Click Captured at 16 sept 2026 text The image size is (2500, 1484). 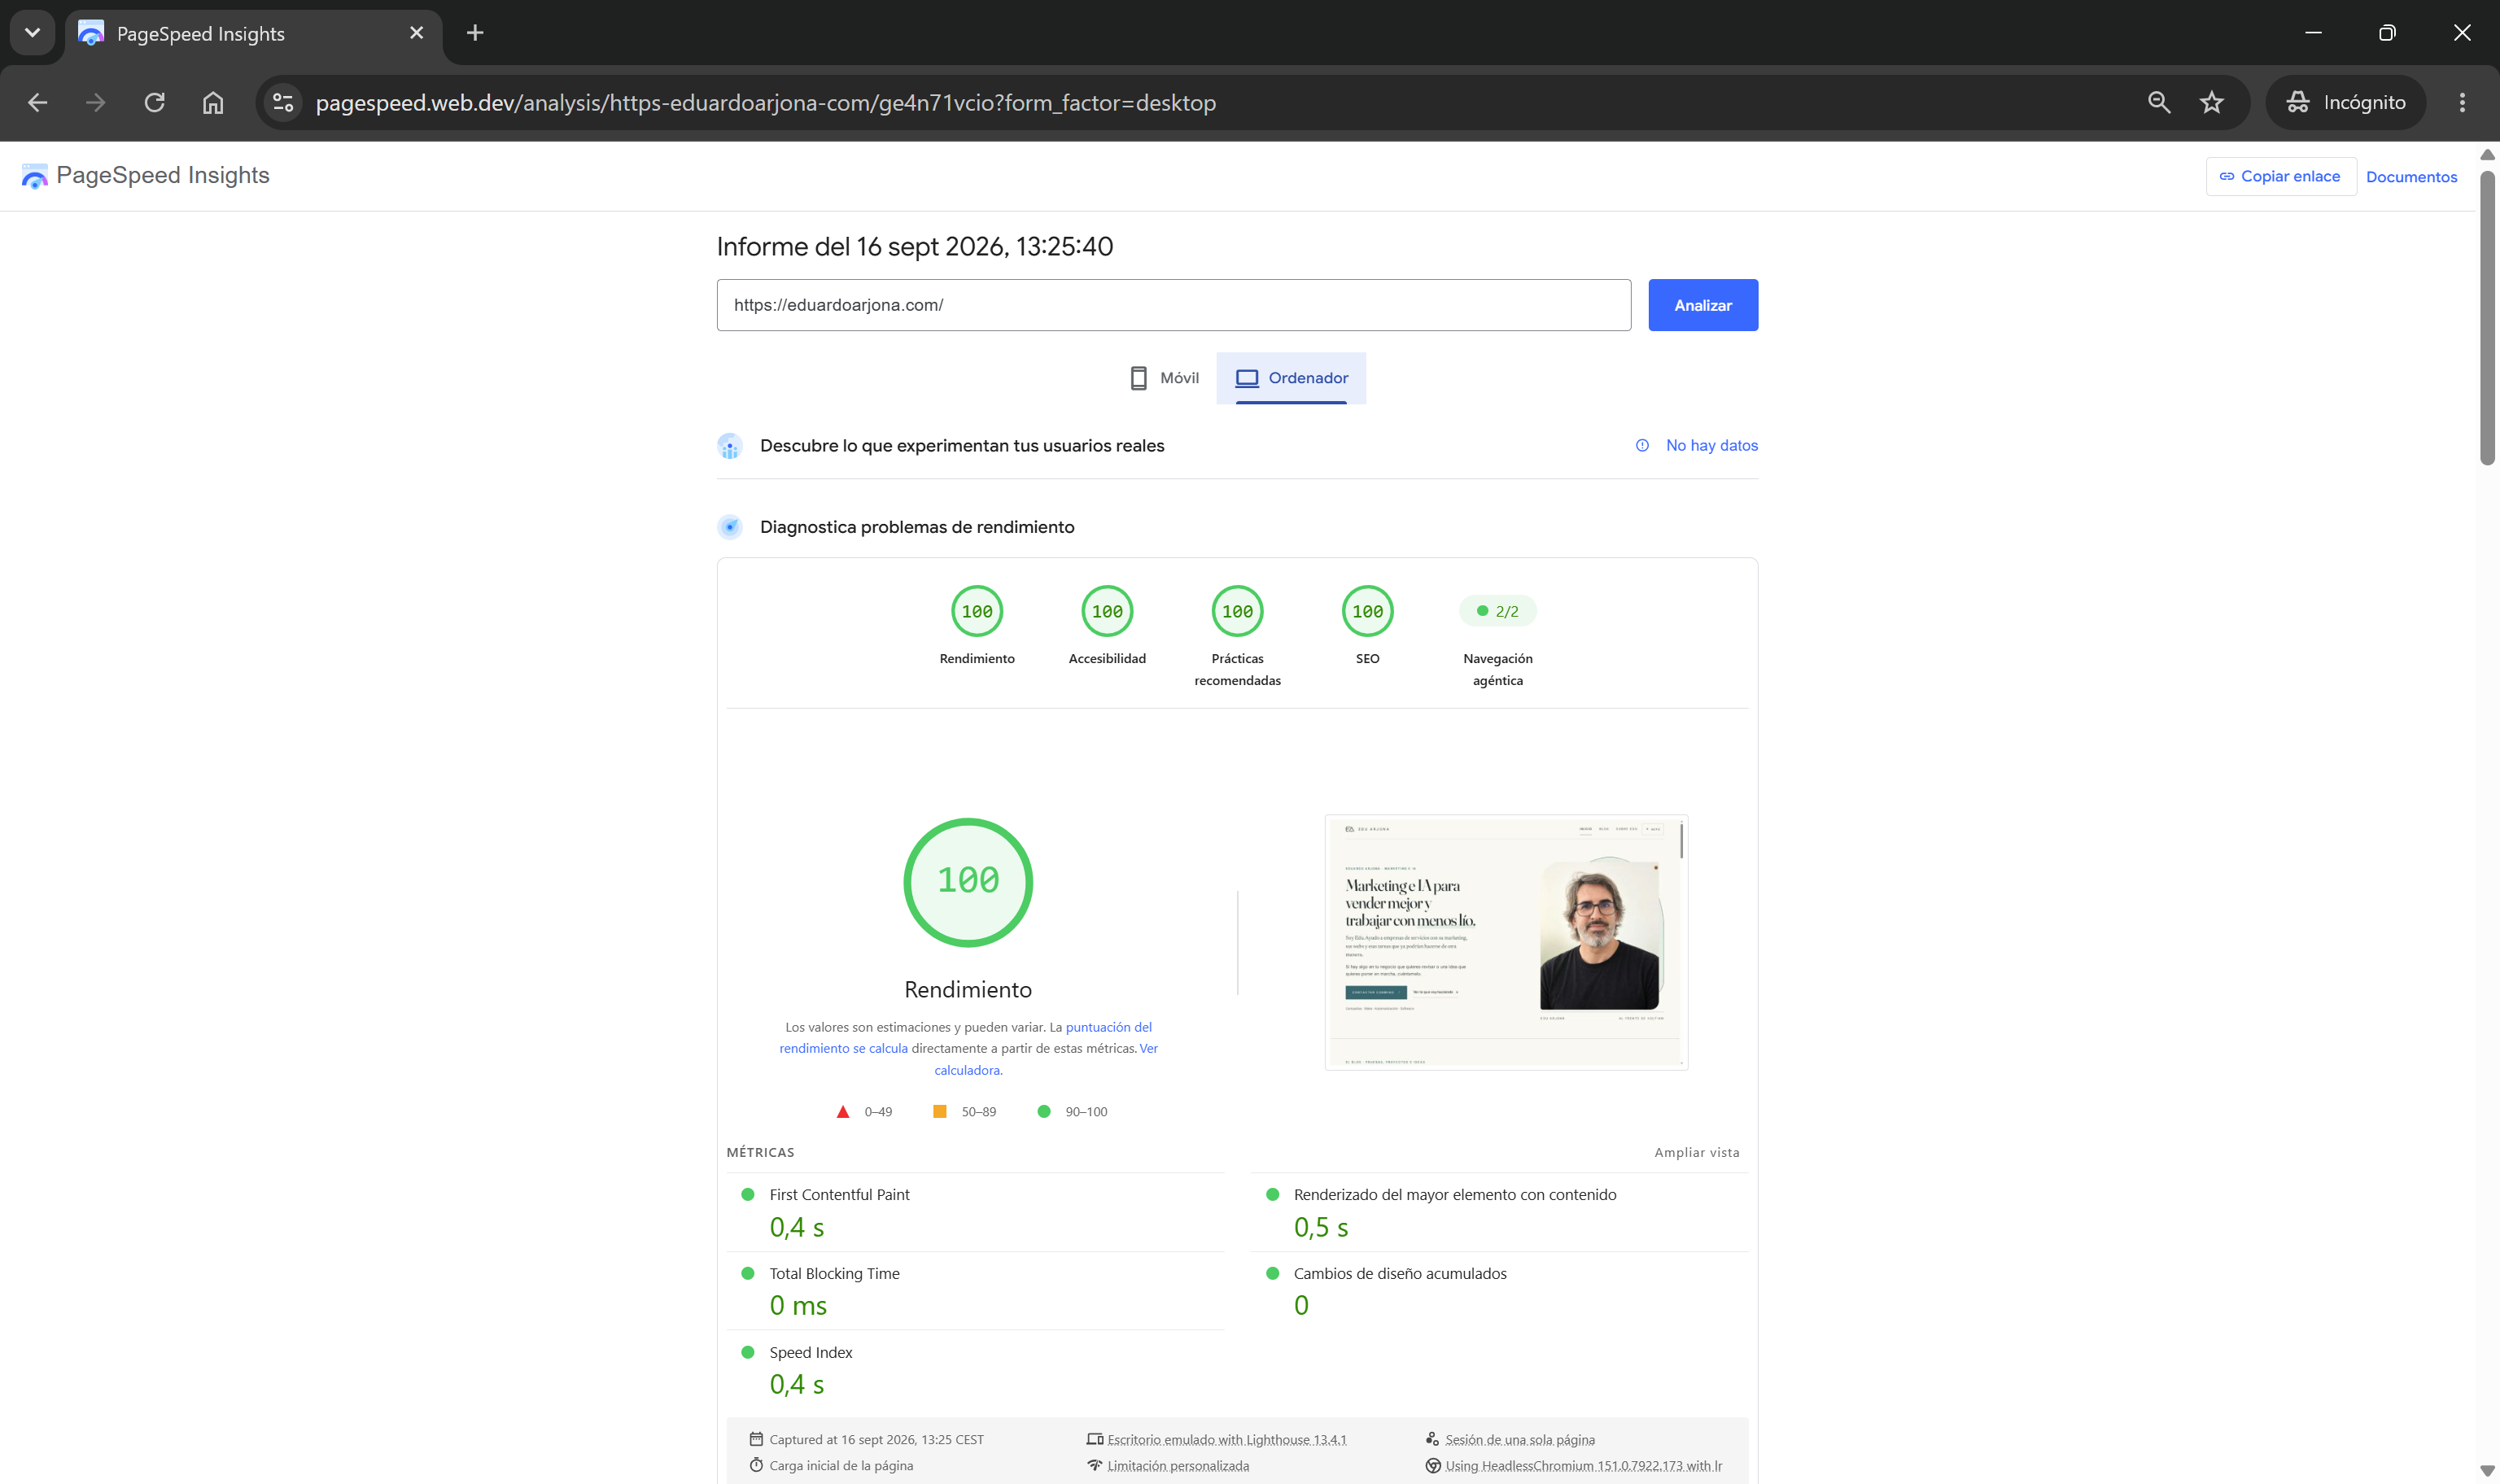point(876,1440)
